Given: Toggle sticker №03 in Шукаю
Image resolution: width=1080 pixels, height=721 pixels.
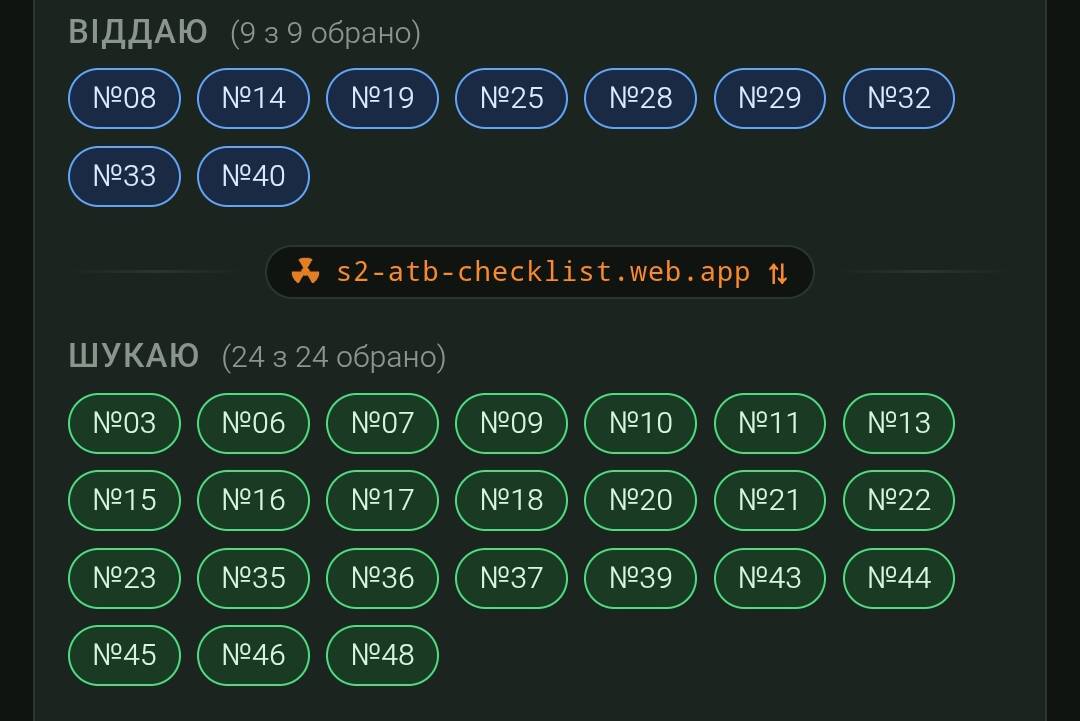Looking at the screenshot, I should pos(125,423).
